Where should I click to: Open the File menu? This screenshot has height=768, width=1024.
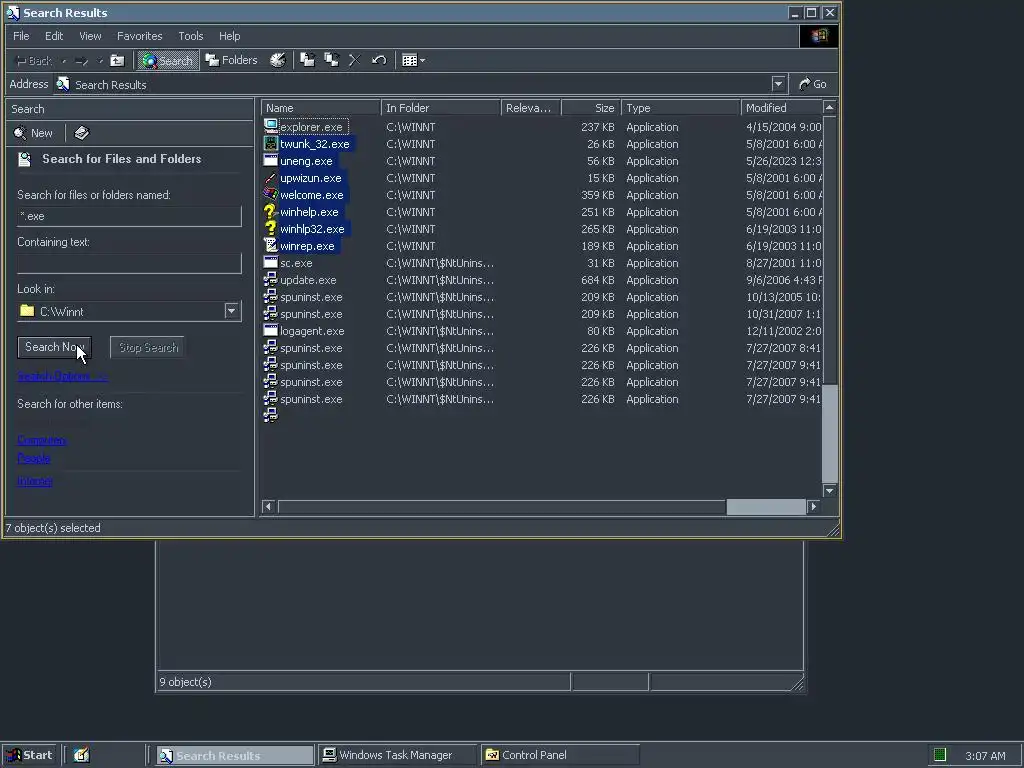(21, 36)
